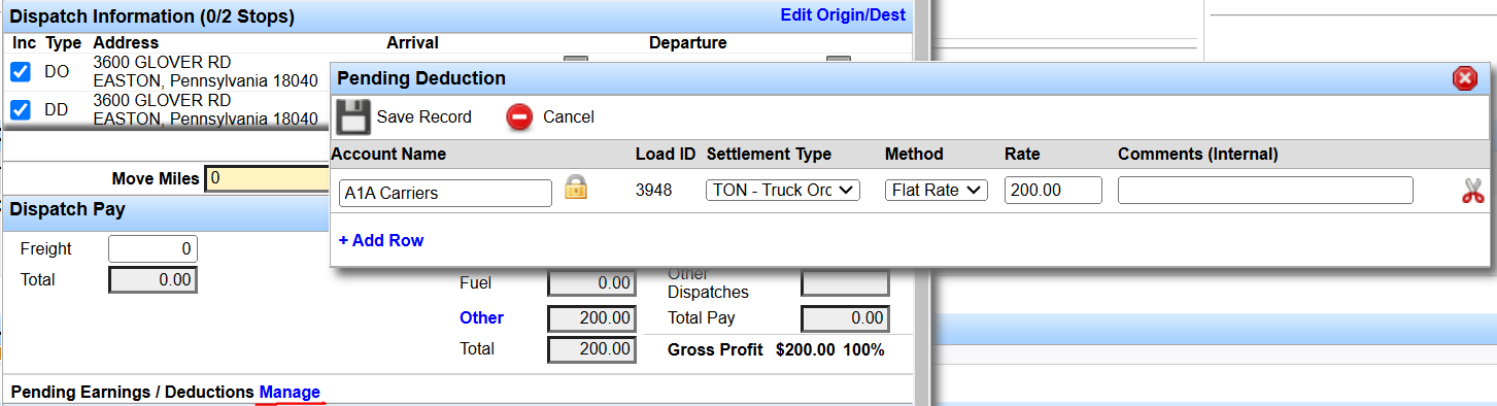This screenshot has height=406, width=1497.
Task: Click the Dispatch Pay section header
Action: point(67,209)
